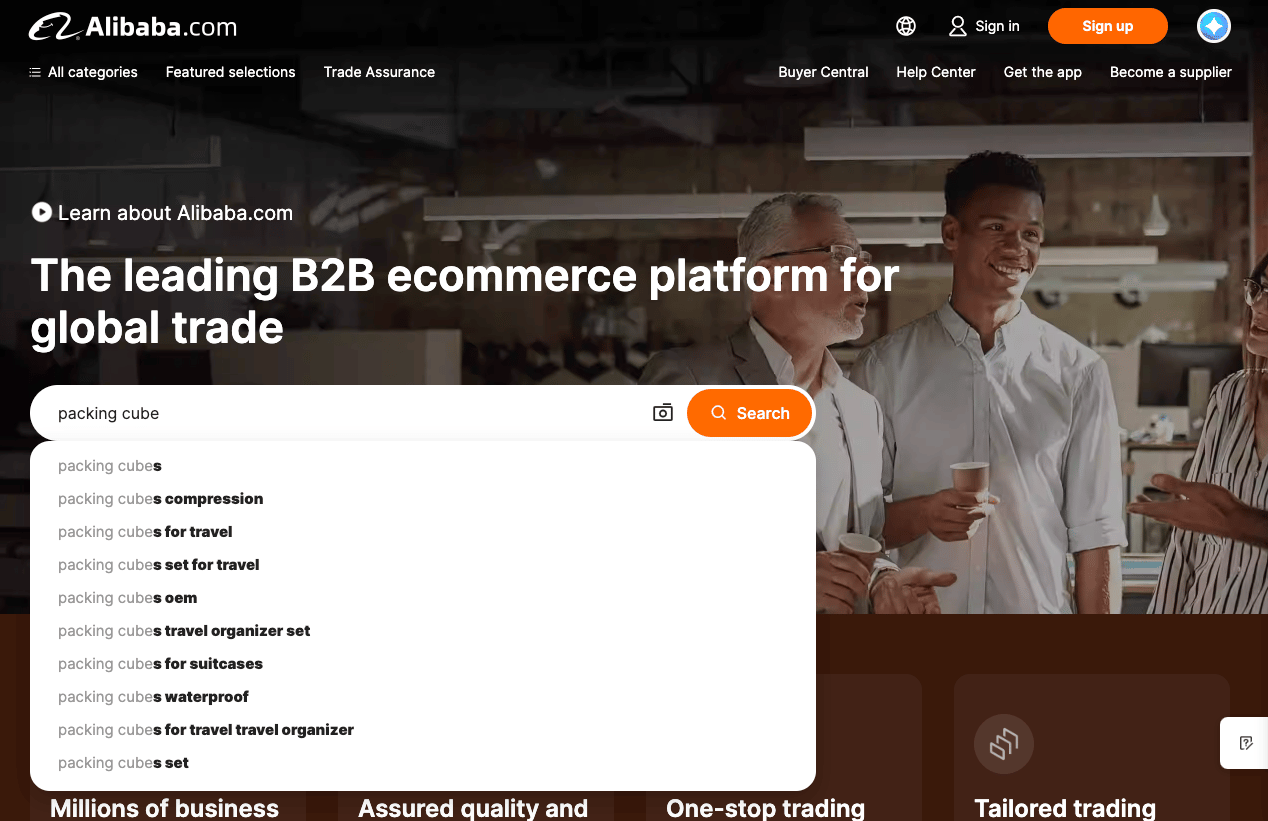Click the Learn about Alibaba.com link
This screenshot has width=1268, height=821.
tap(175, 213)
